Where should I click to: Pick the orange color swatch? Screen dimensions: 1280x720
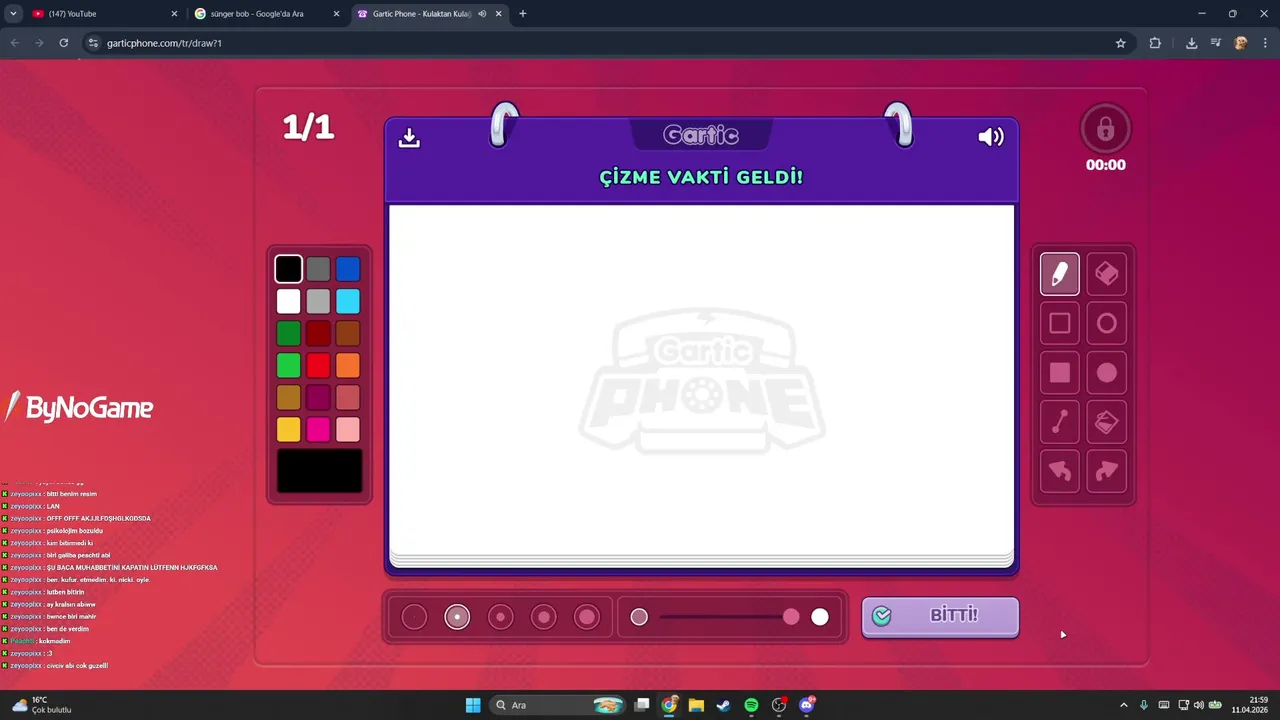point(348,365)
